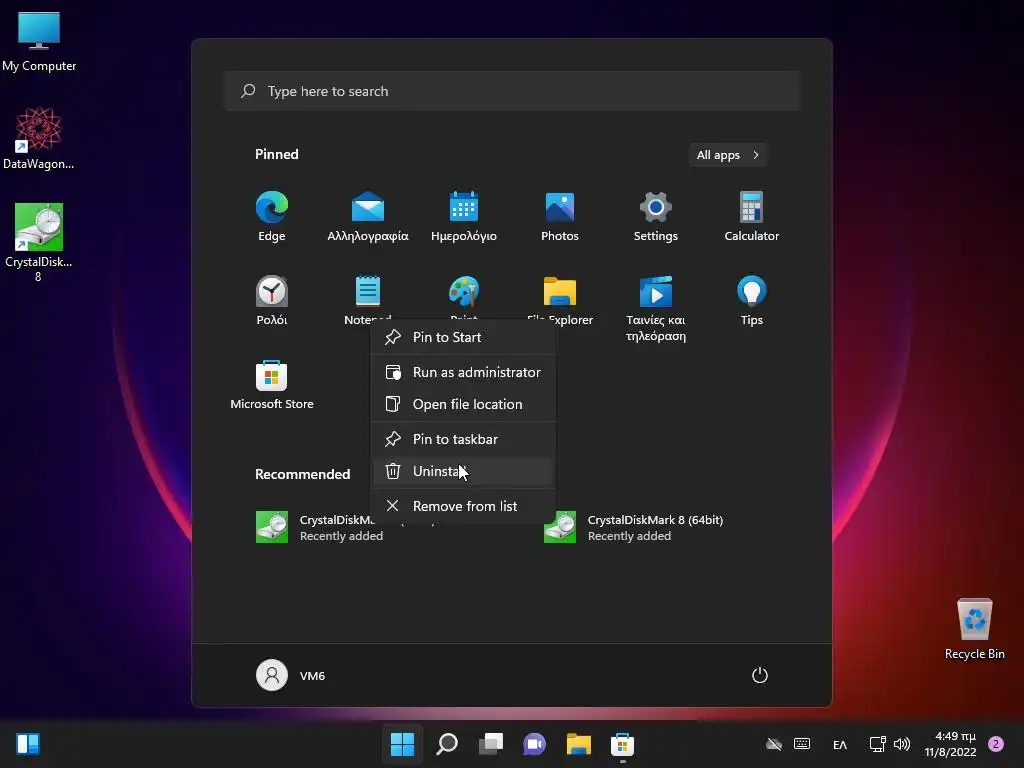Screen dimensions: 1024x768
Task: Open Chat app on taskbar
Action: (534, 744)
